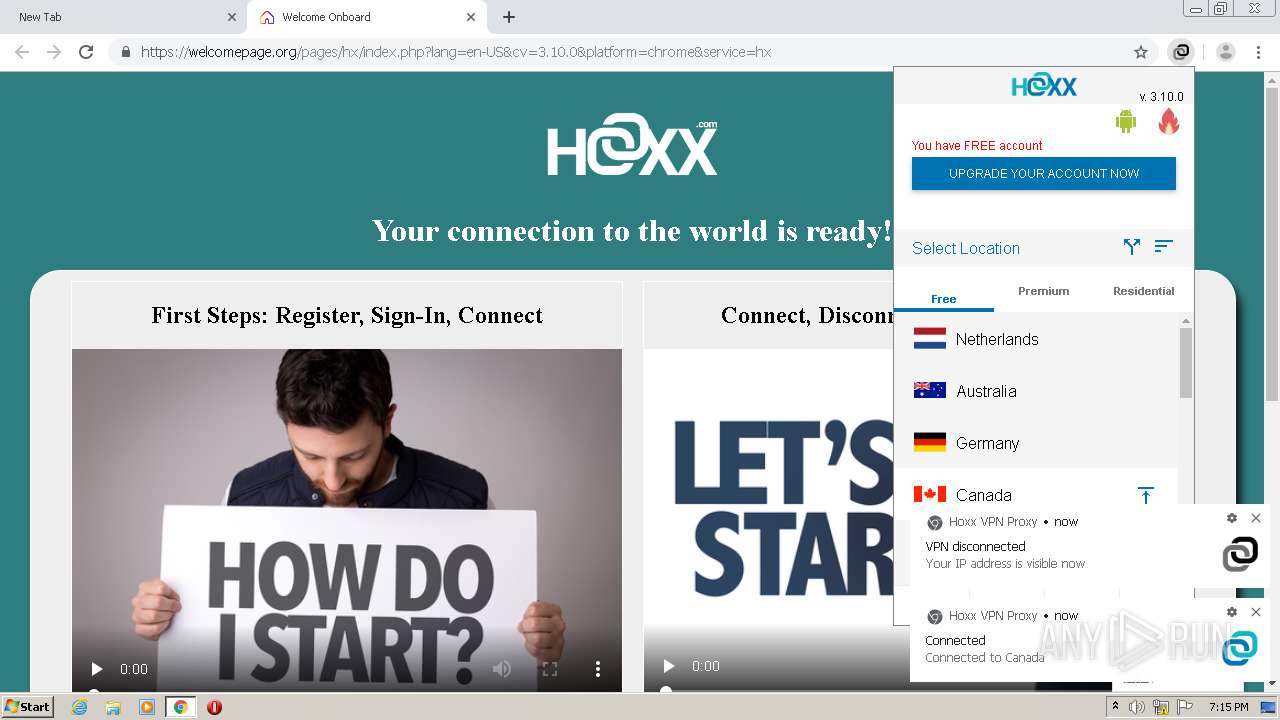Viewport: 1280px width, 720px height.
Task: Open Chrome's three-dot menu
Action: click(1258, 52)
